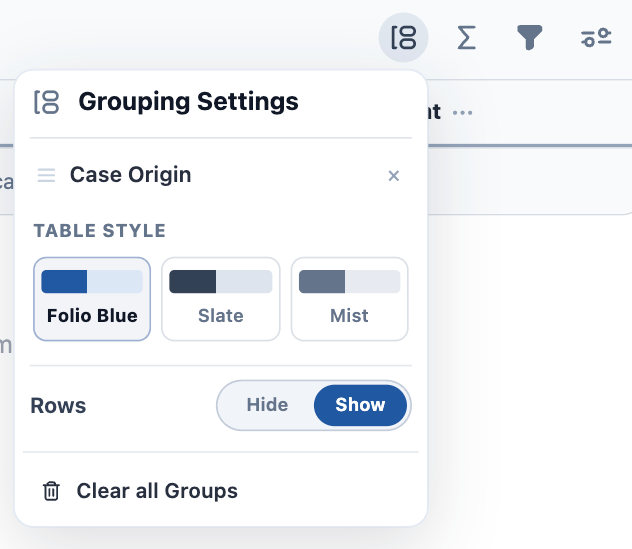Remove the Case Origin grouping
Screen dimensions: 632x549
pos(393,176)
